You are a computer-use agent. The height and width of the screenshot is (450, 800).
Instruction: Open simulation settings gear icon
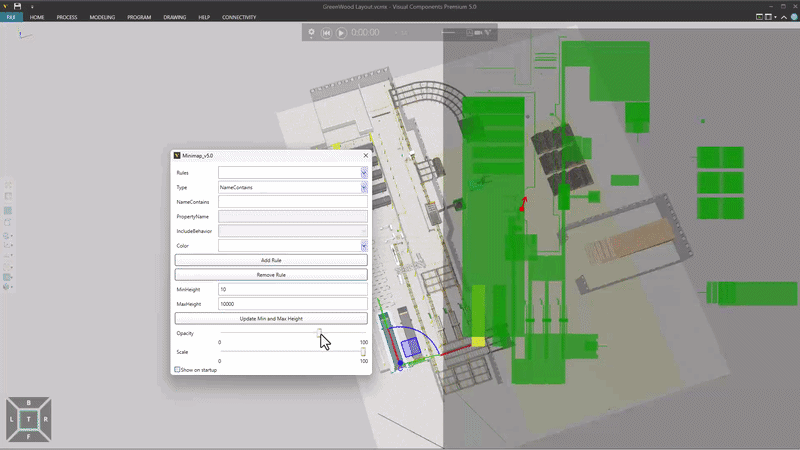click(x=312, y=33)
